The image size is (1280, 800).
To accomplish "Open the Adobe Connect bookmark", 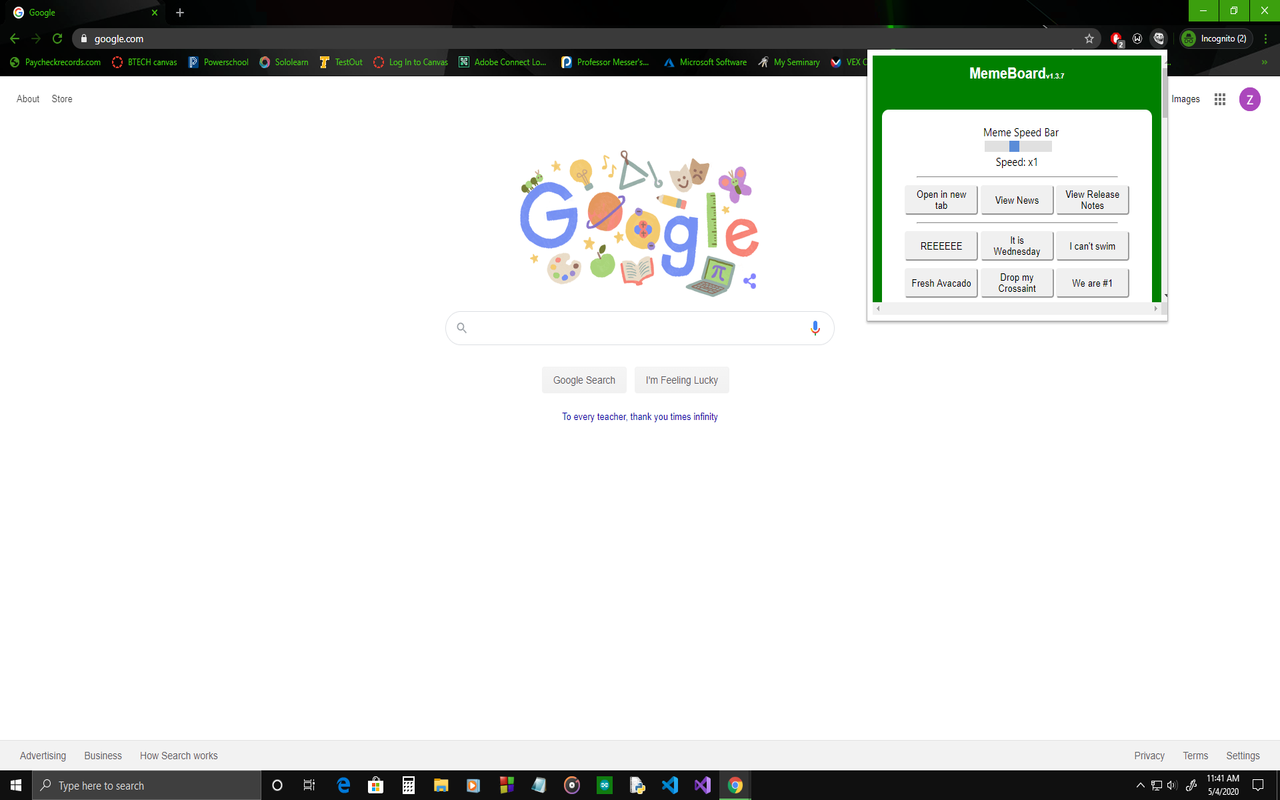I will coord(503,62).
